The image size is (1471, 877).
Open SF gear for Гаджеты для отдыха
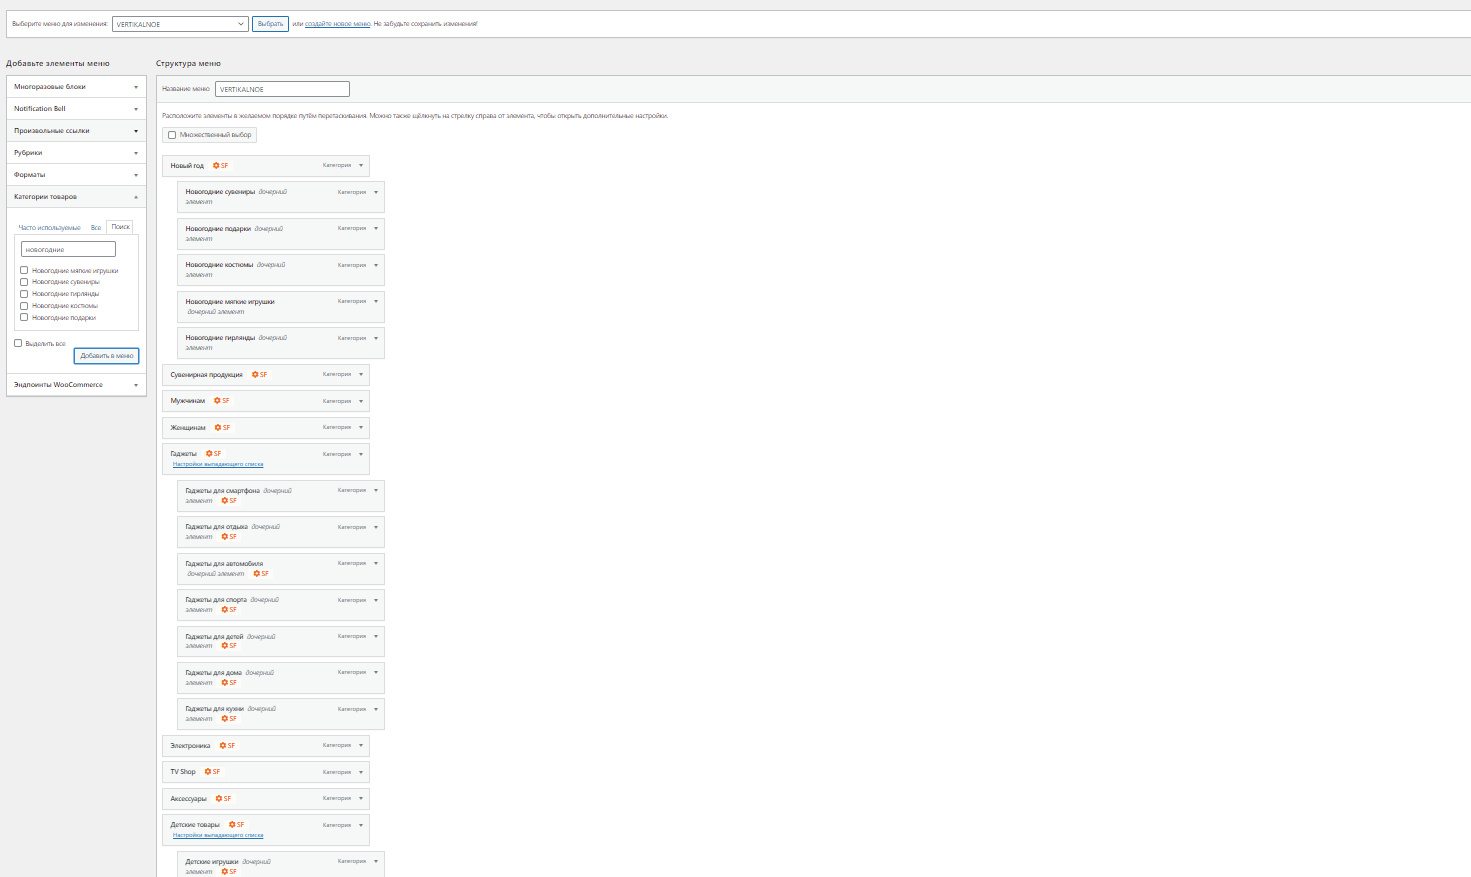point(229,537)
